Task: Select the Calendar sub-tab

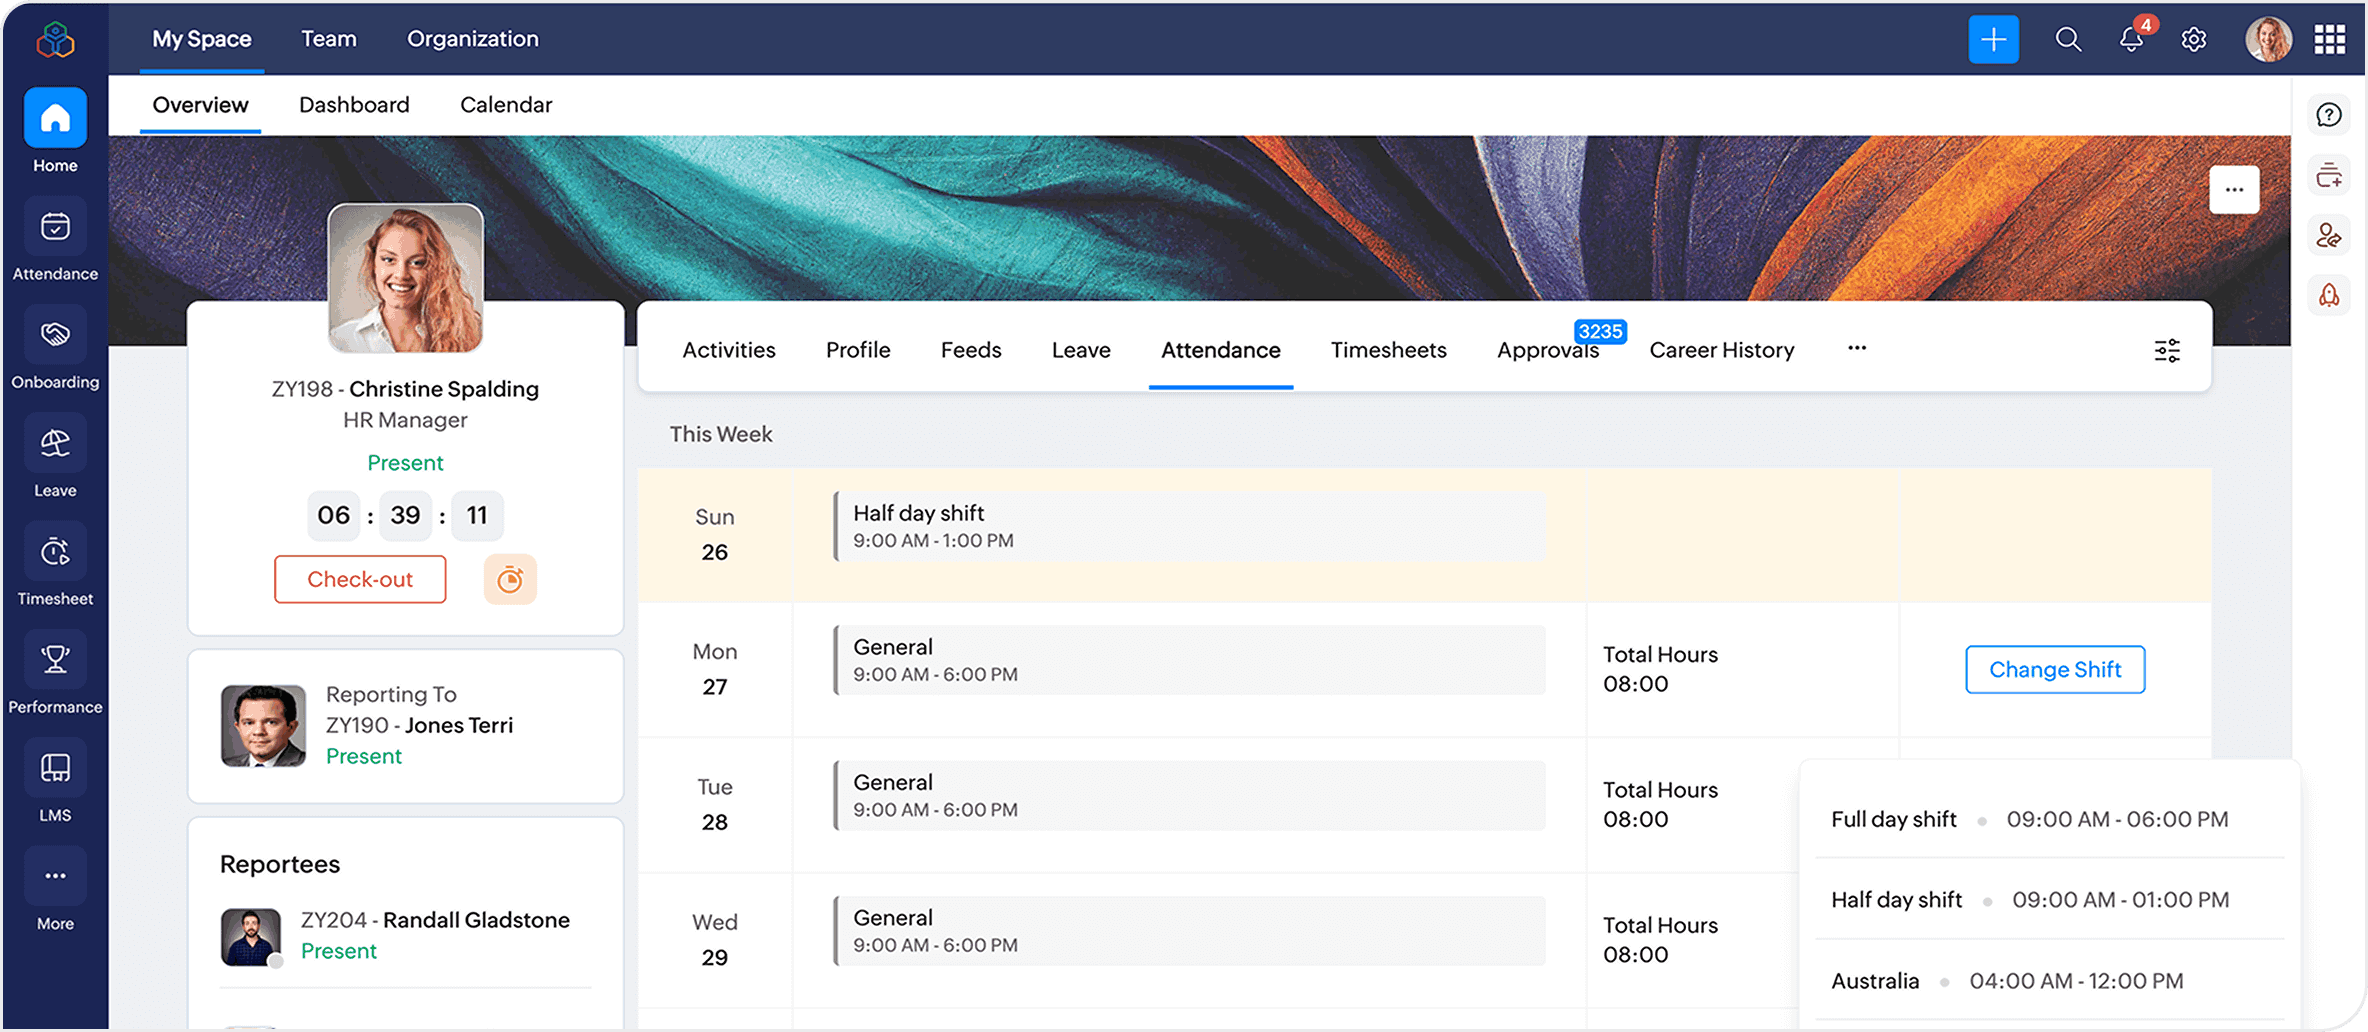Action: click(x=506, y=105)
